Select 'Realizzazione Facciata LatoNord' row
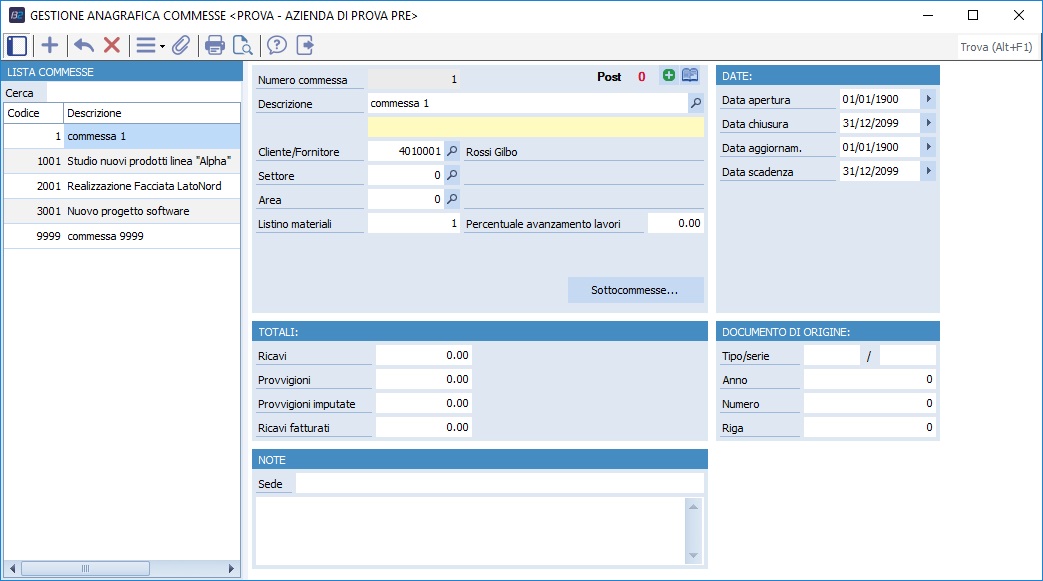This screenshot has width=1043, height=581. coord(143,186)
